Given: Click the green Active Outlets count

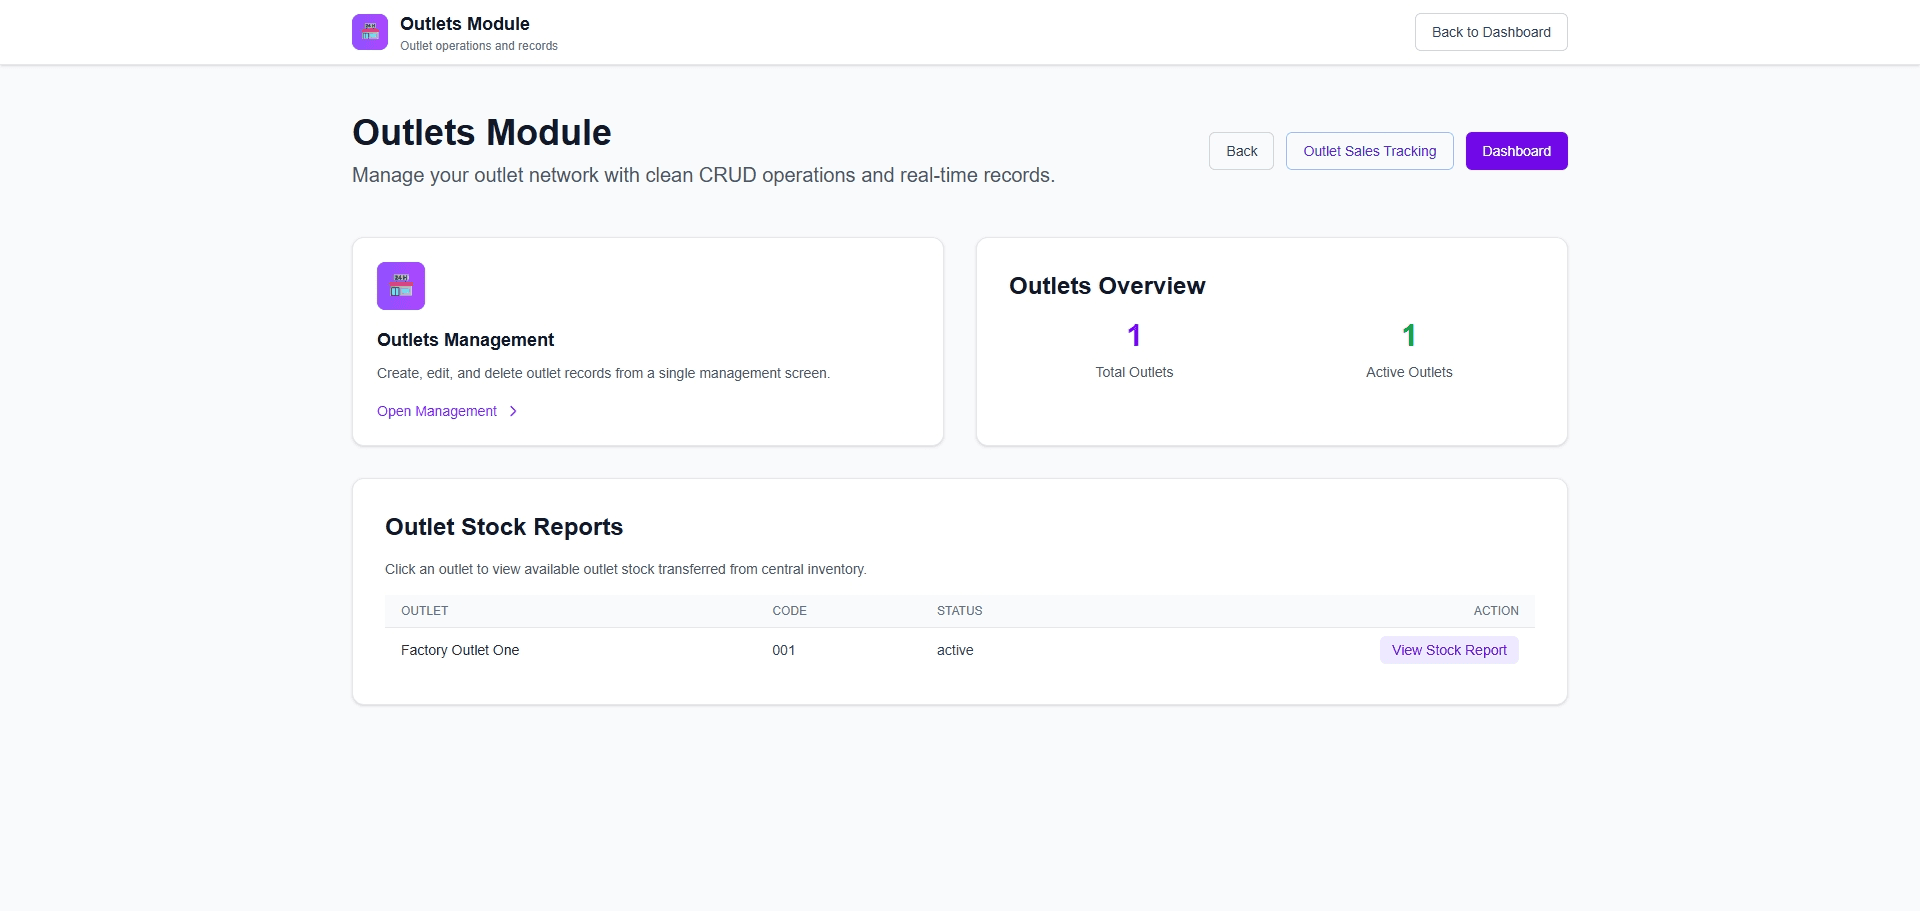Looking at the screenshot, I should tap(1408, 336).
